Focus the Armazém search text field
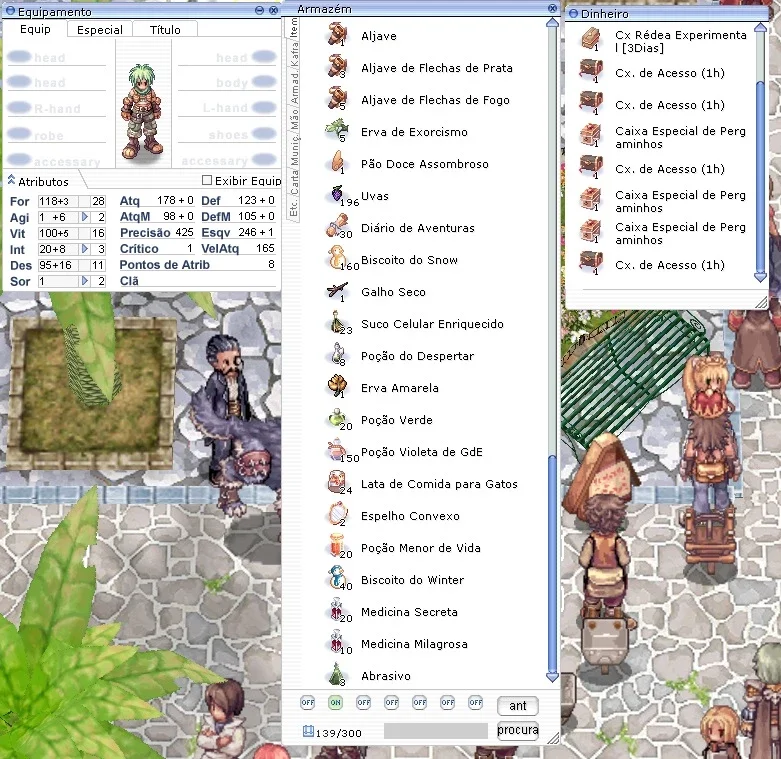Screen dimensions: 781x759 pos(436,731)
